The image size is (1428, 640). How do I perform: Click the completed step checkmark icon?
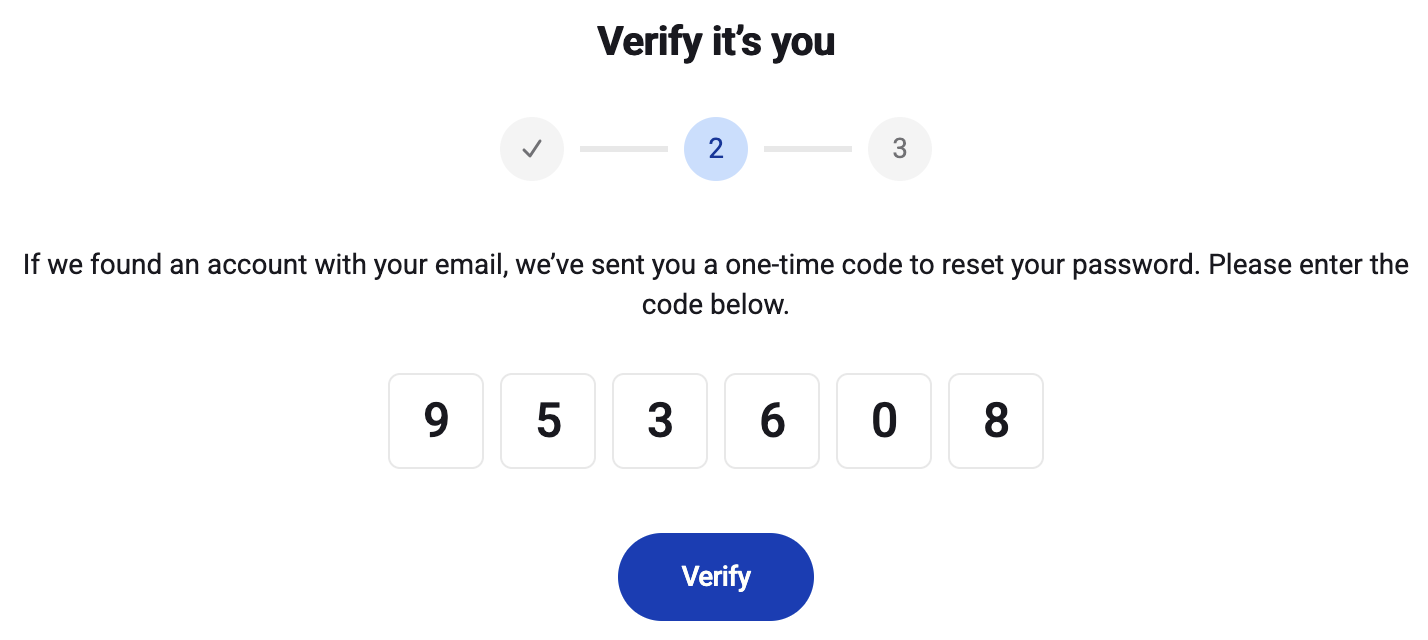pos(532,149)
